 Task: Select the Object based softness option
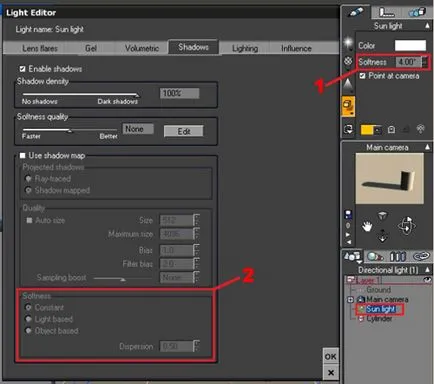[x=28, y=331]
